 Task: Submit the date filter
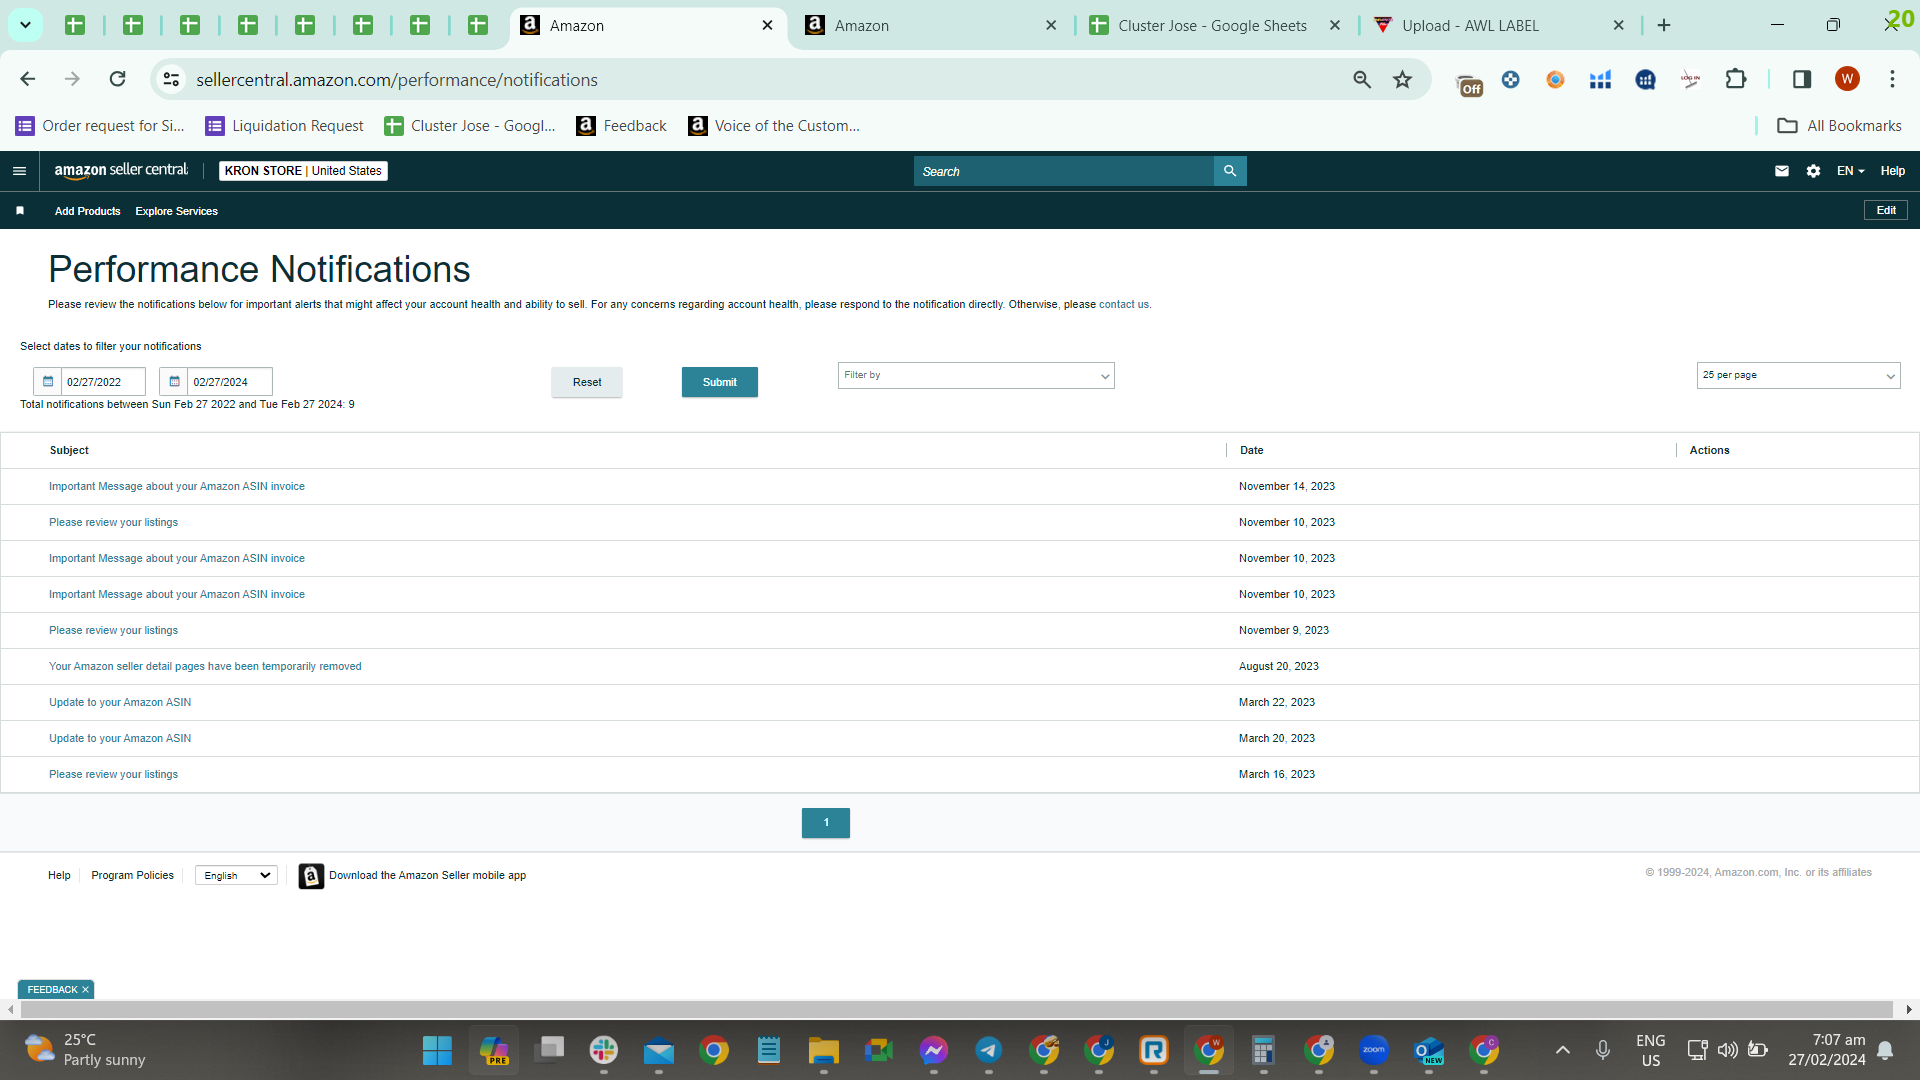[720, 382]
